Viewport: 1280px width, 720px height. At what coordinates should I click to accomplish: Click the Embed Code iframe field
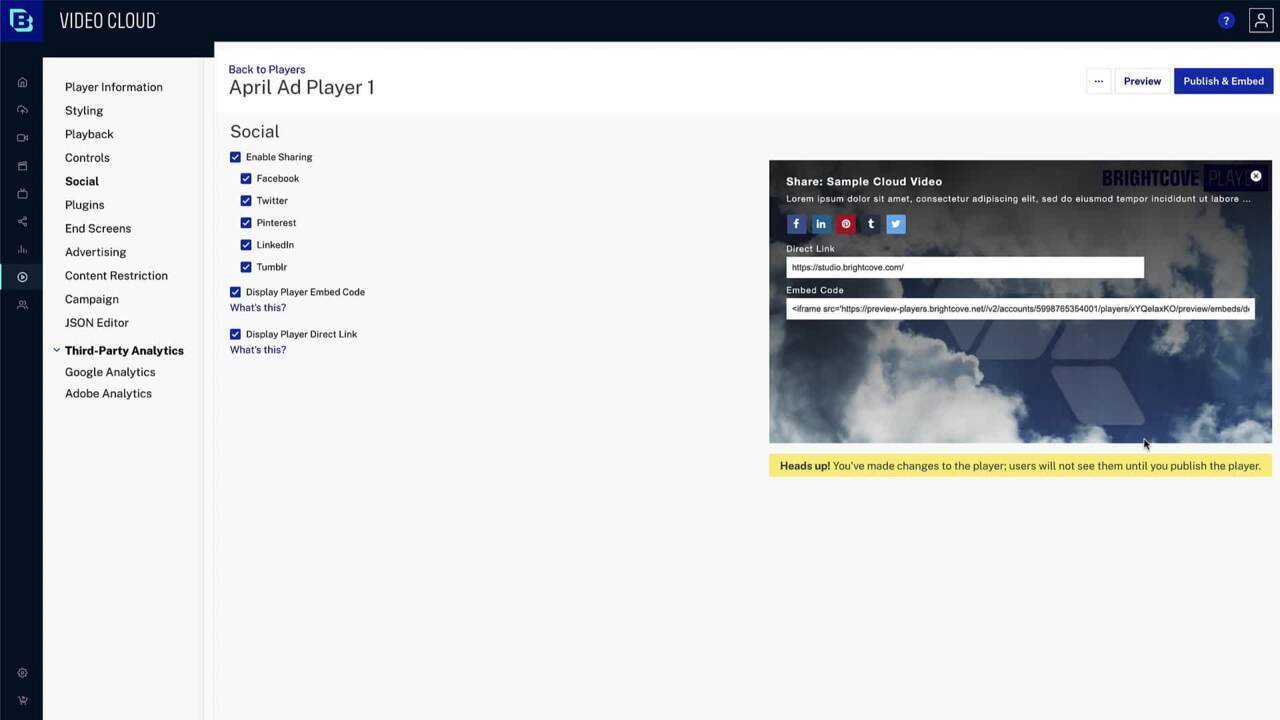(1020, 309)
